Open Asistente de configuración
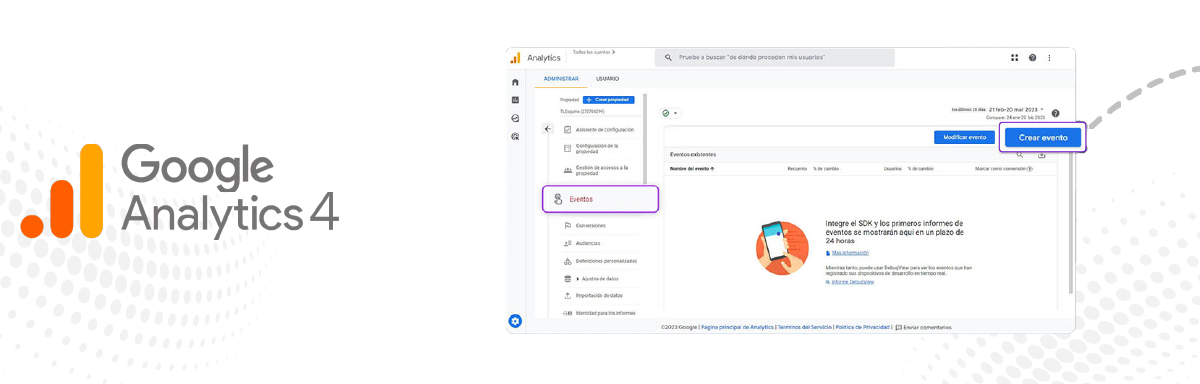Viewport: 1200px width, 384px height. [x=605, y=130]
